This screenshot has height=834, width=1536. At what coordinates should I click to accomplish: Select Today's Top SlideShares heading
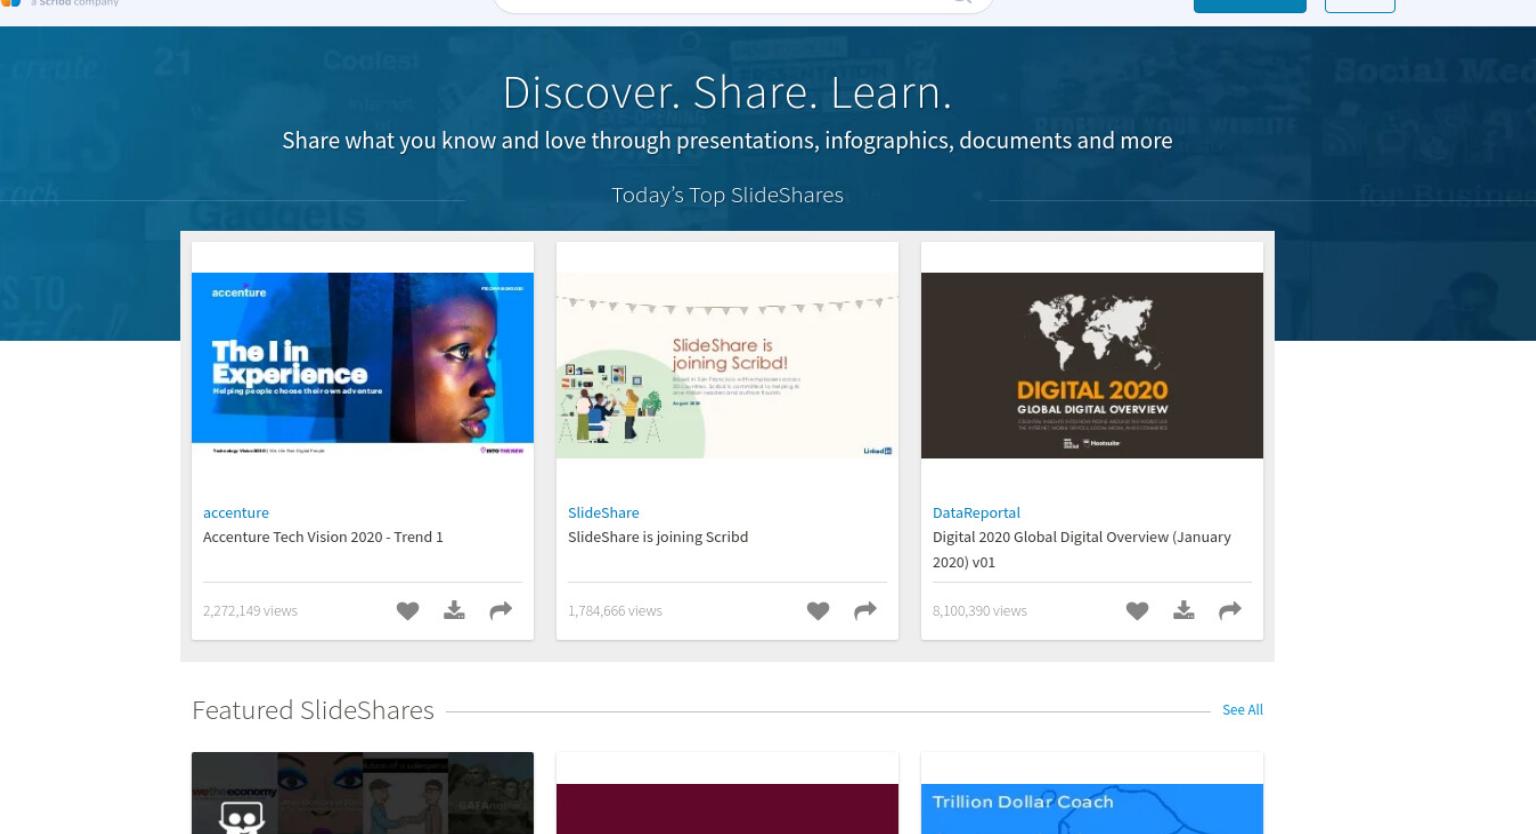click(727, 195)
